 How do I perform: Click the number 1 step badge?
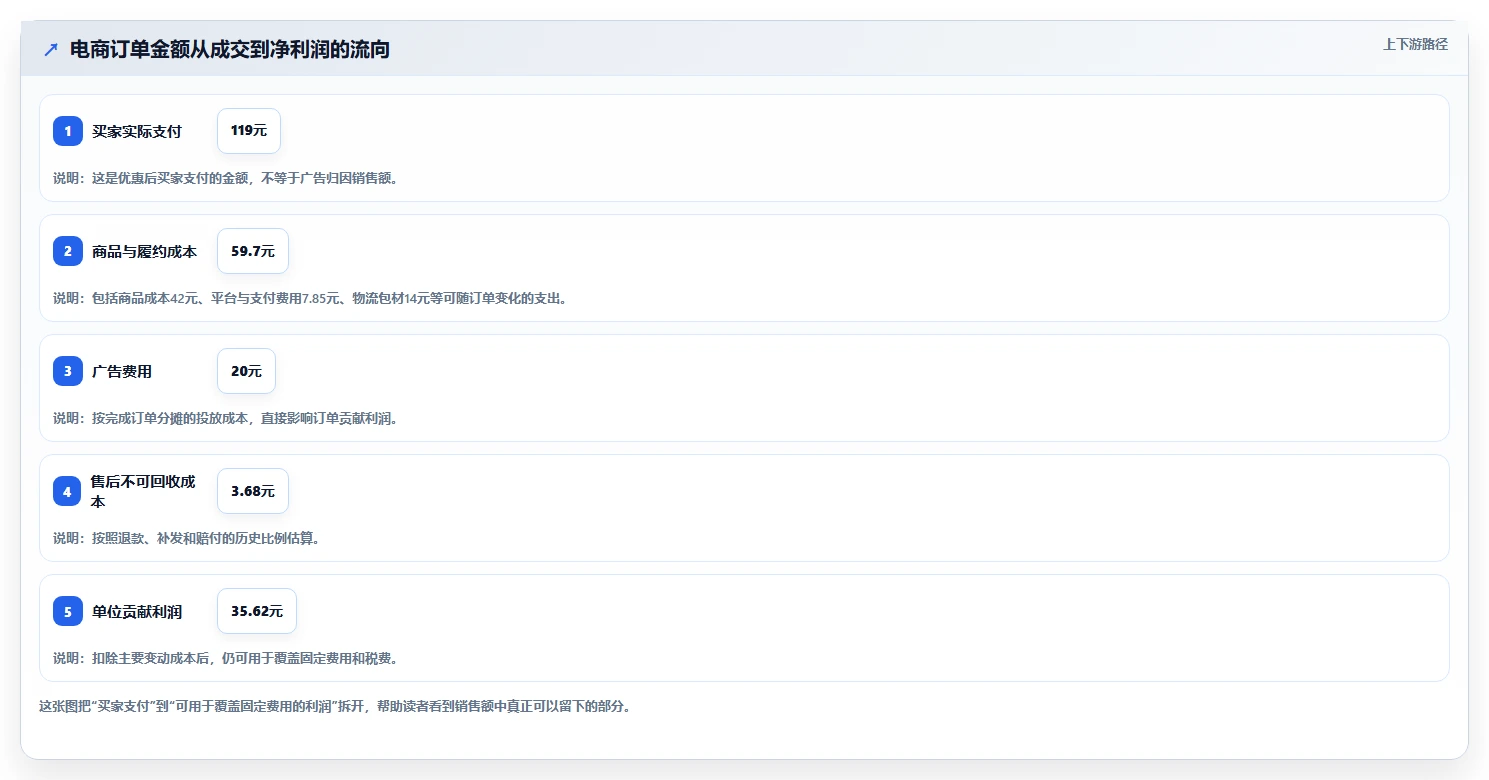tap(68, 131)
